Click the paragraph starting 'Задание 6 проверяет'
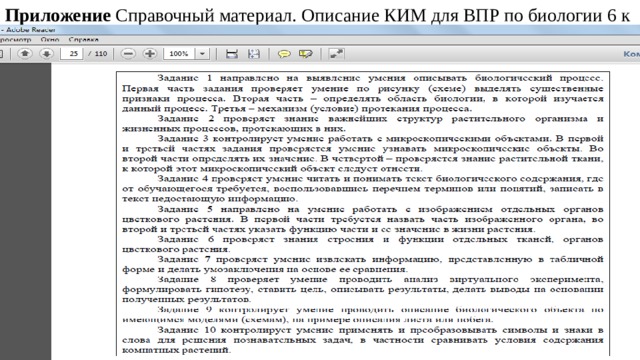The image size is (640, 360). [362, 244]
